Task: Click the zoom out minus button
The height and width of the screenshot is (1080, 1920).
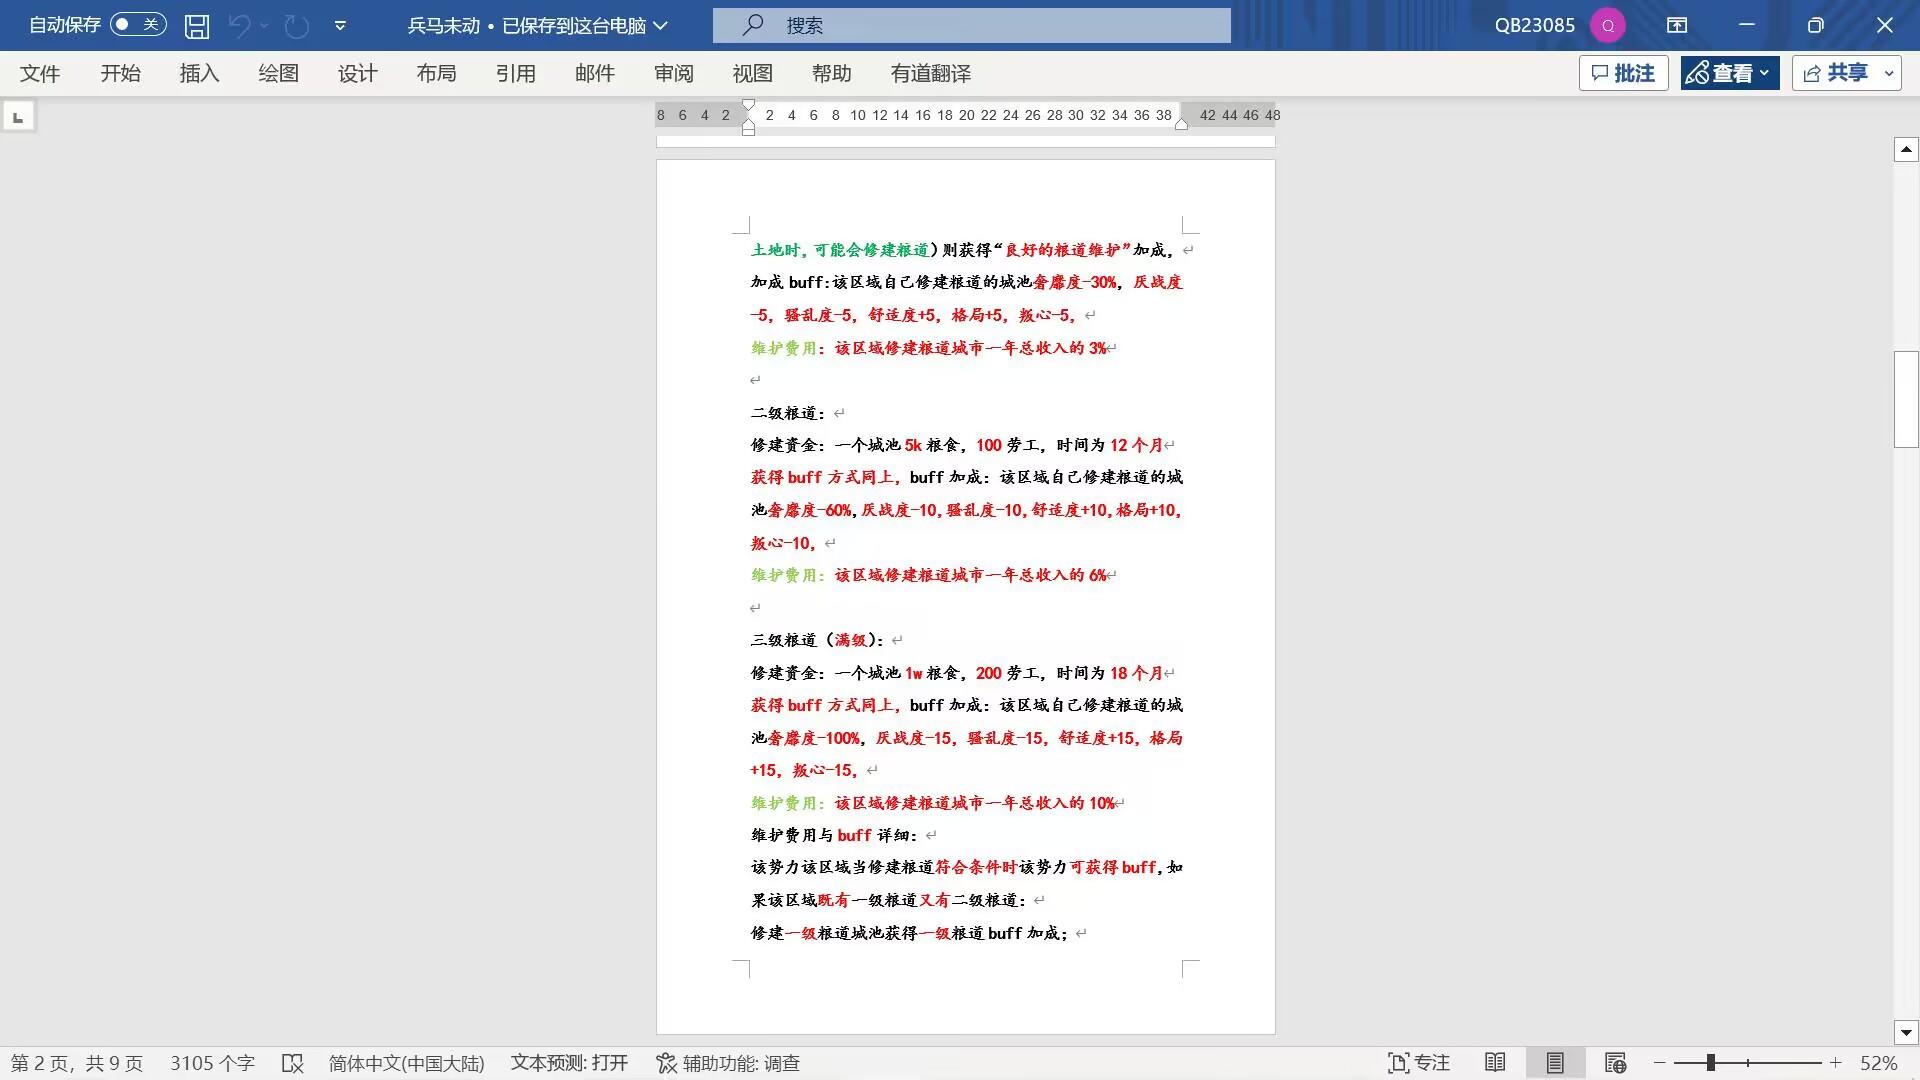Action: pos(1660,1063)
